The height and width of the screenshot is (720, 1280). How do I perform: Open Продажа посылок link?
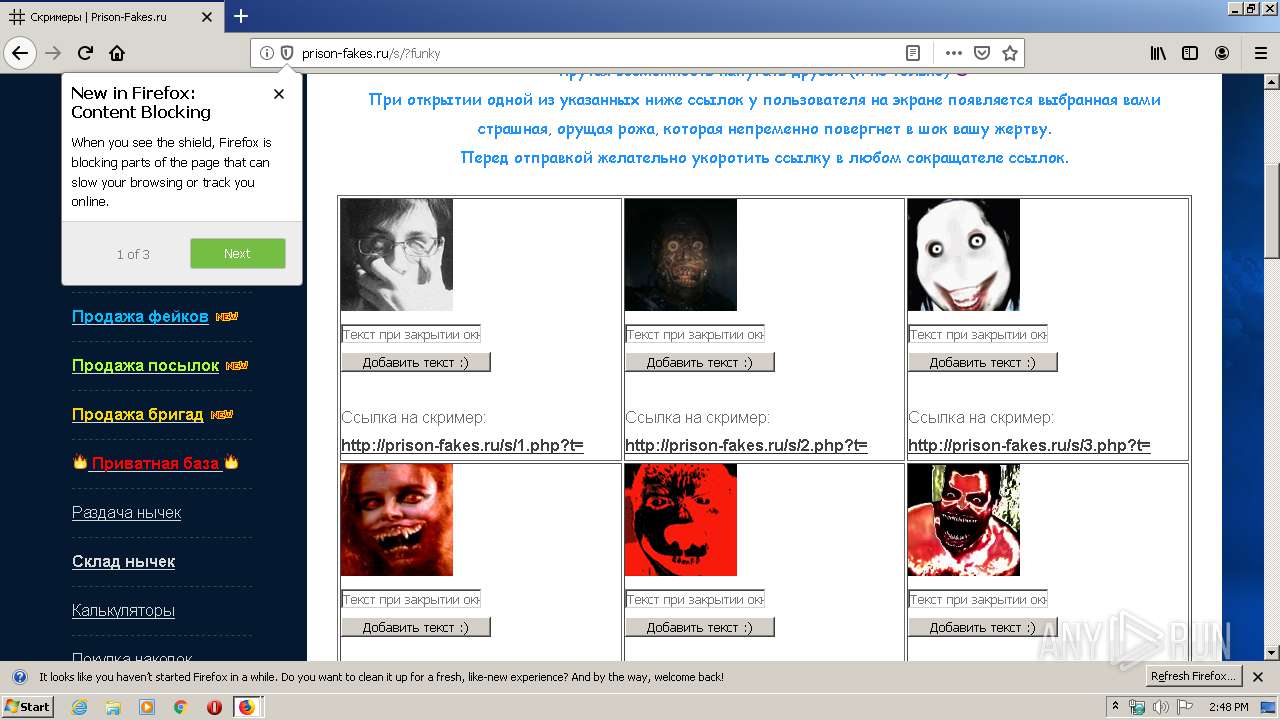(145, 365)
